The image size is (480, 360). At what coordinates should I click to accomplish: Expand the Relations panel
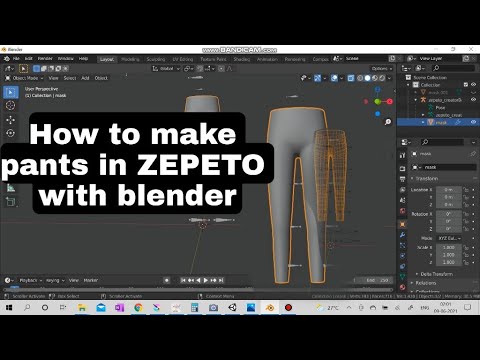pyautogui.click(x=423, y=283)
